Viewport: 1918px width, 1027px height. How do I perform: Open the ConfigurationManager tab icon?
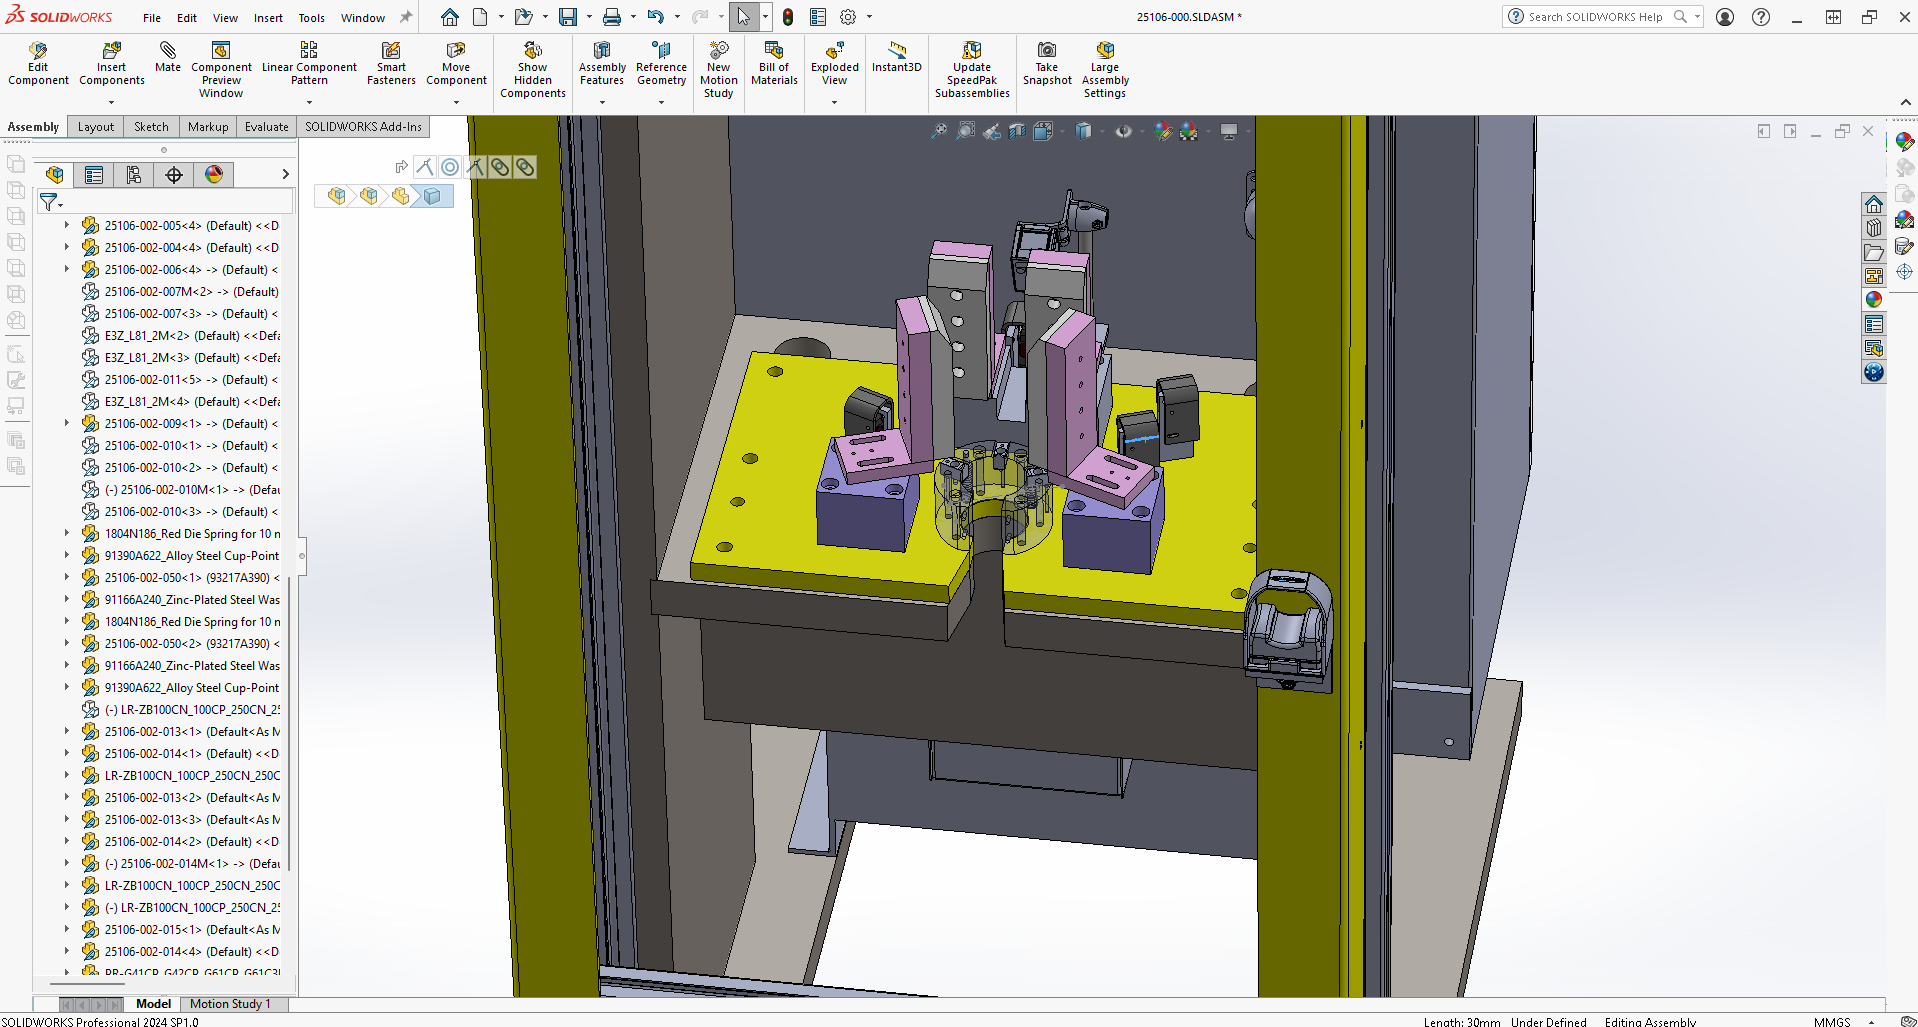pos(134,175)
